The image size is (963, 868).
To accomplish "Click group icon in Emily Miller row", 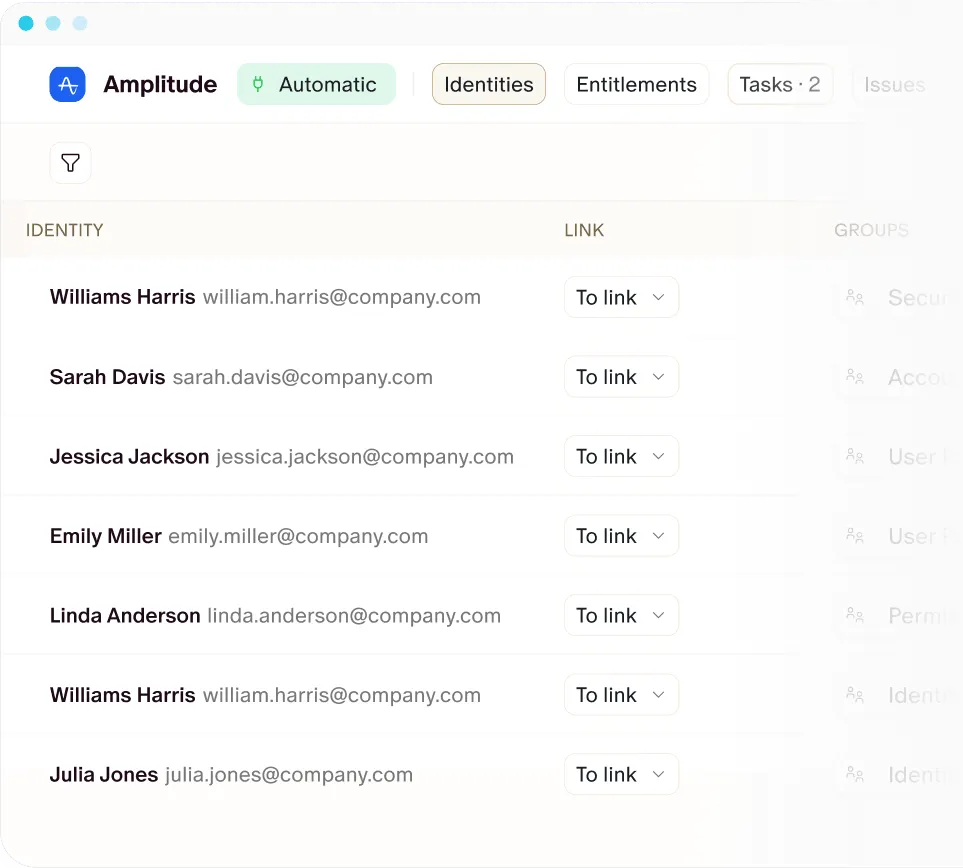I will (x=854, y=536).
